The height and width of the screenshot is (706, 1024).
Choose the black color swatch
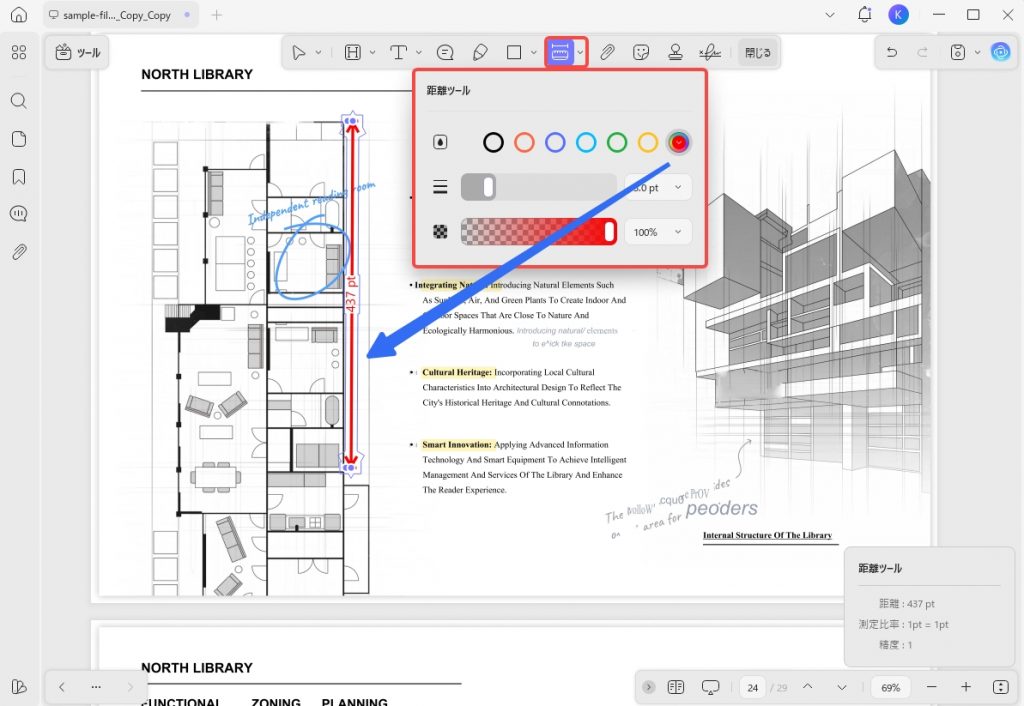493,142
